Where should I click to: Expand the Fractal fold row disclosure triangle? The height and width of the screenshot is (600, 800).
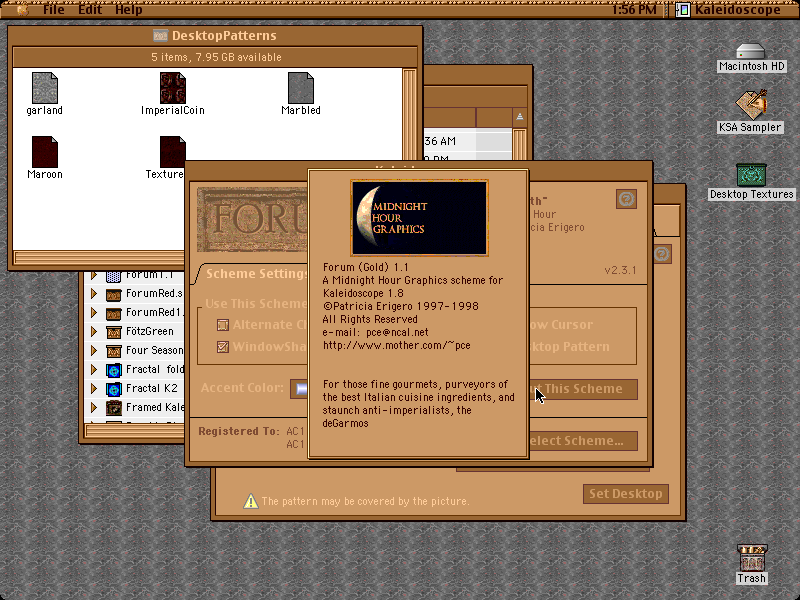point(94,369)
